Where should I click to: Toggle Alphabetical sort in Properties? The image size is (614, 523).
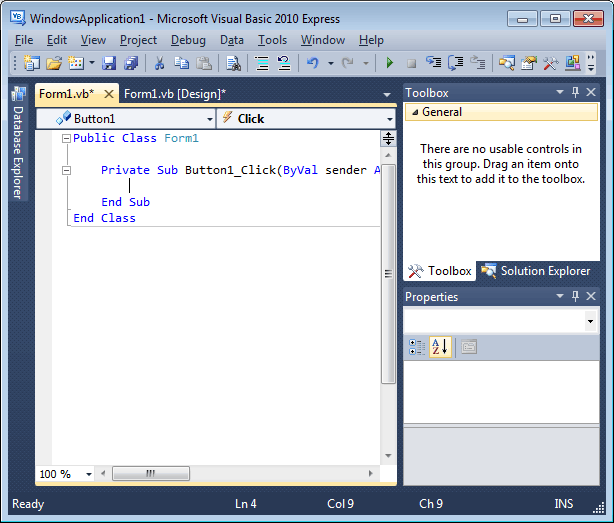point(440,347)
